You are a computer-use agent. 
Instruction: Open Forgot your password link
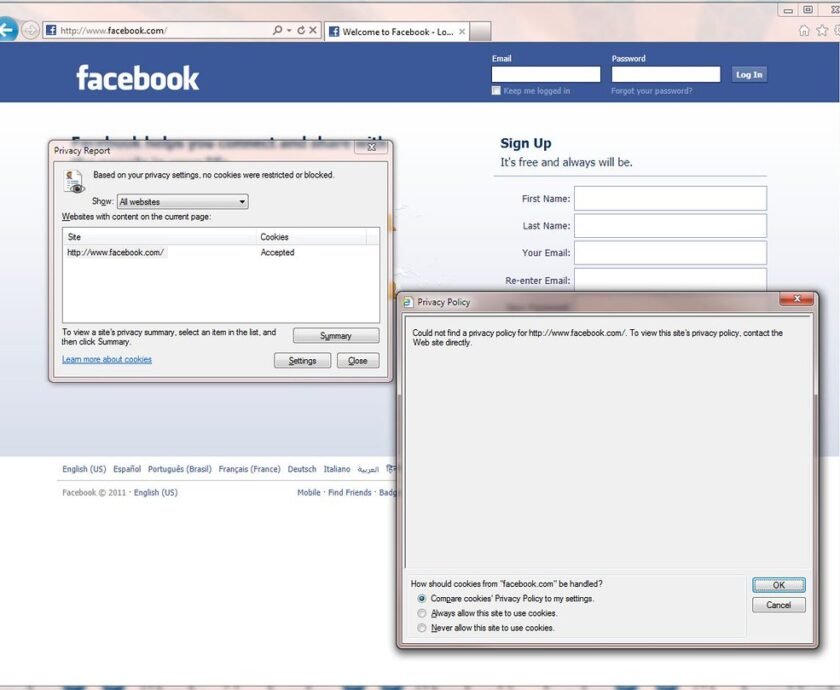(651, 91)
